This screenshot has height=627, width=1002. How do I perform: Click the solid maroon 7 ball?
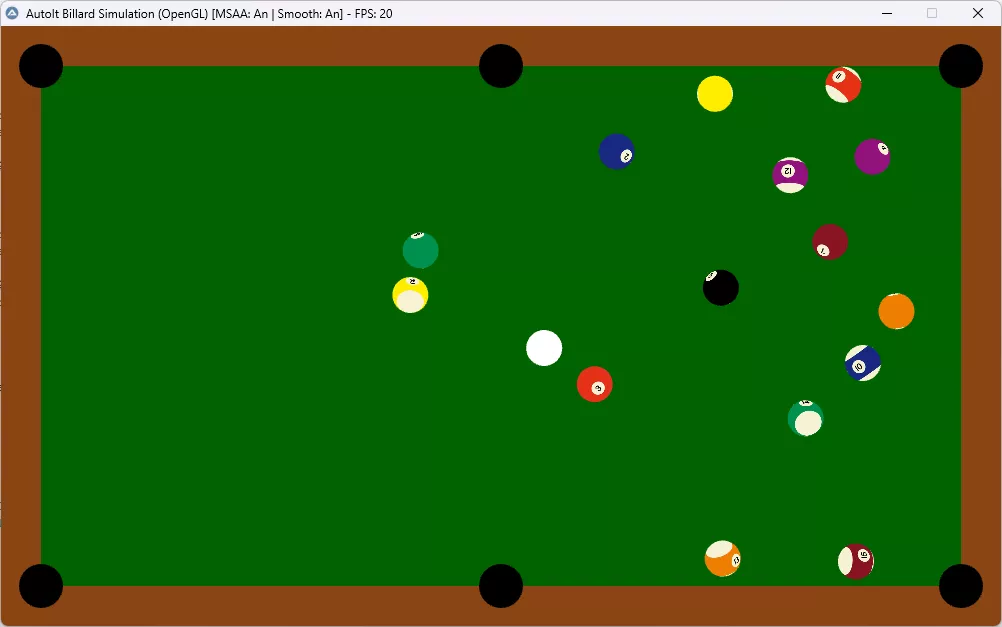pos(830,242)
